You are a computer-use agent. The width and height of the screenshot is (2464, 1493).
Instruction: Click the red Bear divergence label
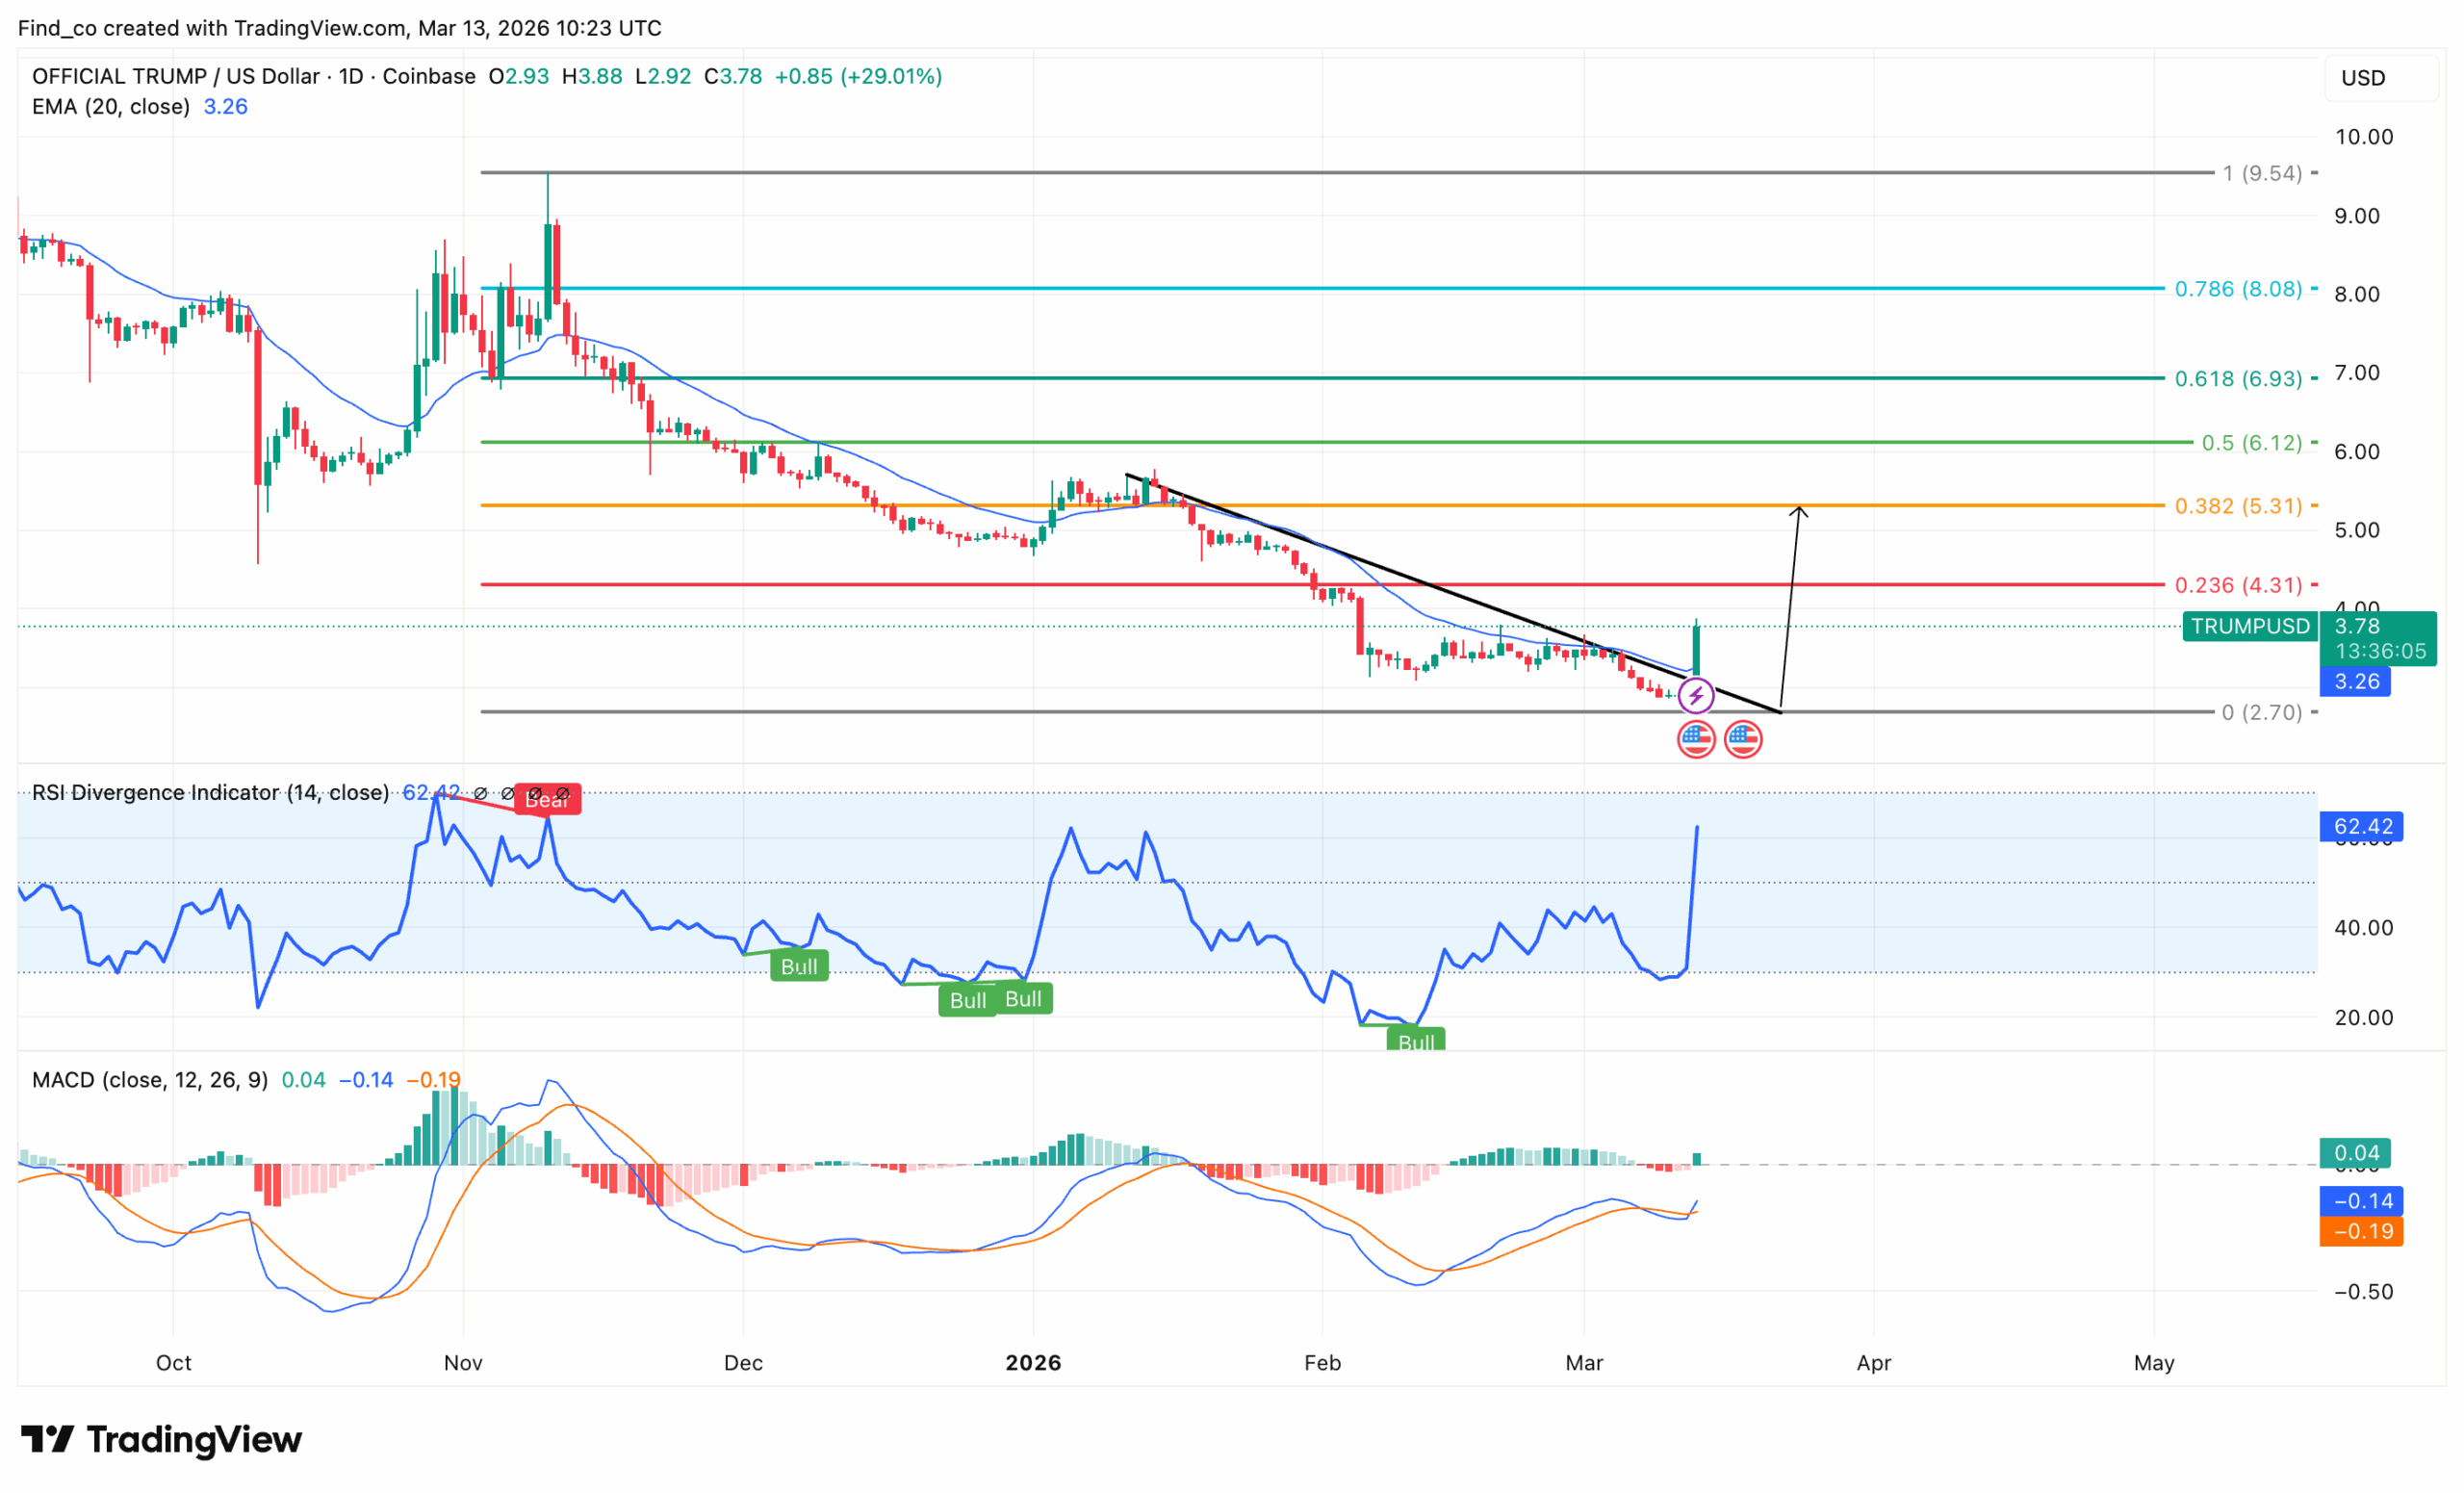click(x=547, y=799)
